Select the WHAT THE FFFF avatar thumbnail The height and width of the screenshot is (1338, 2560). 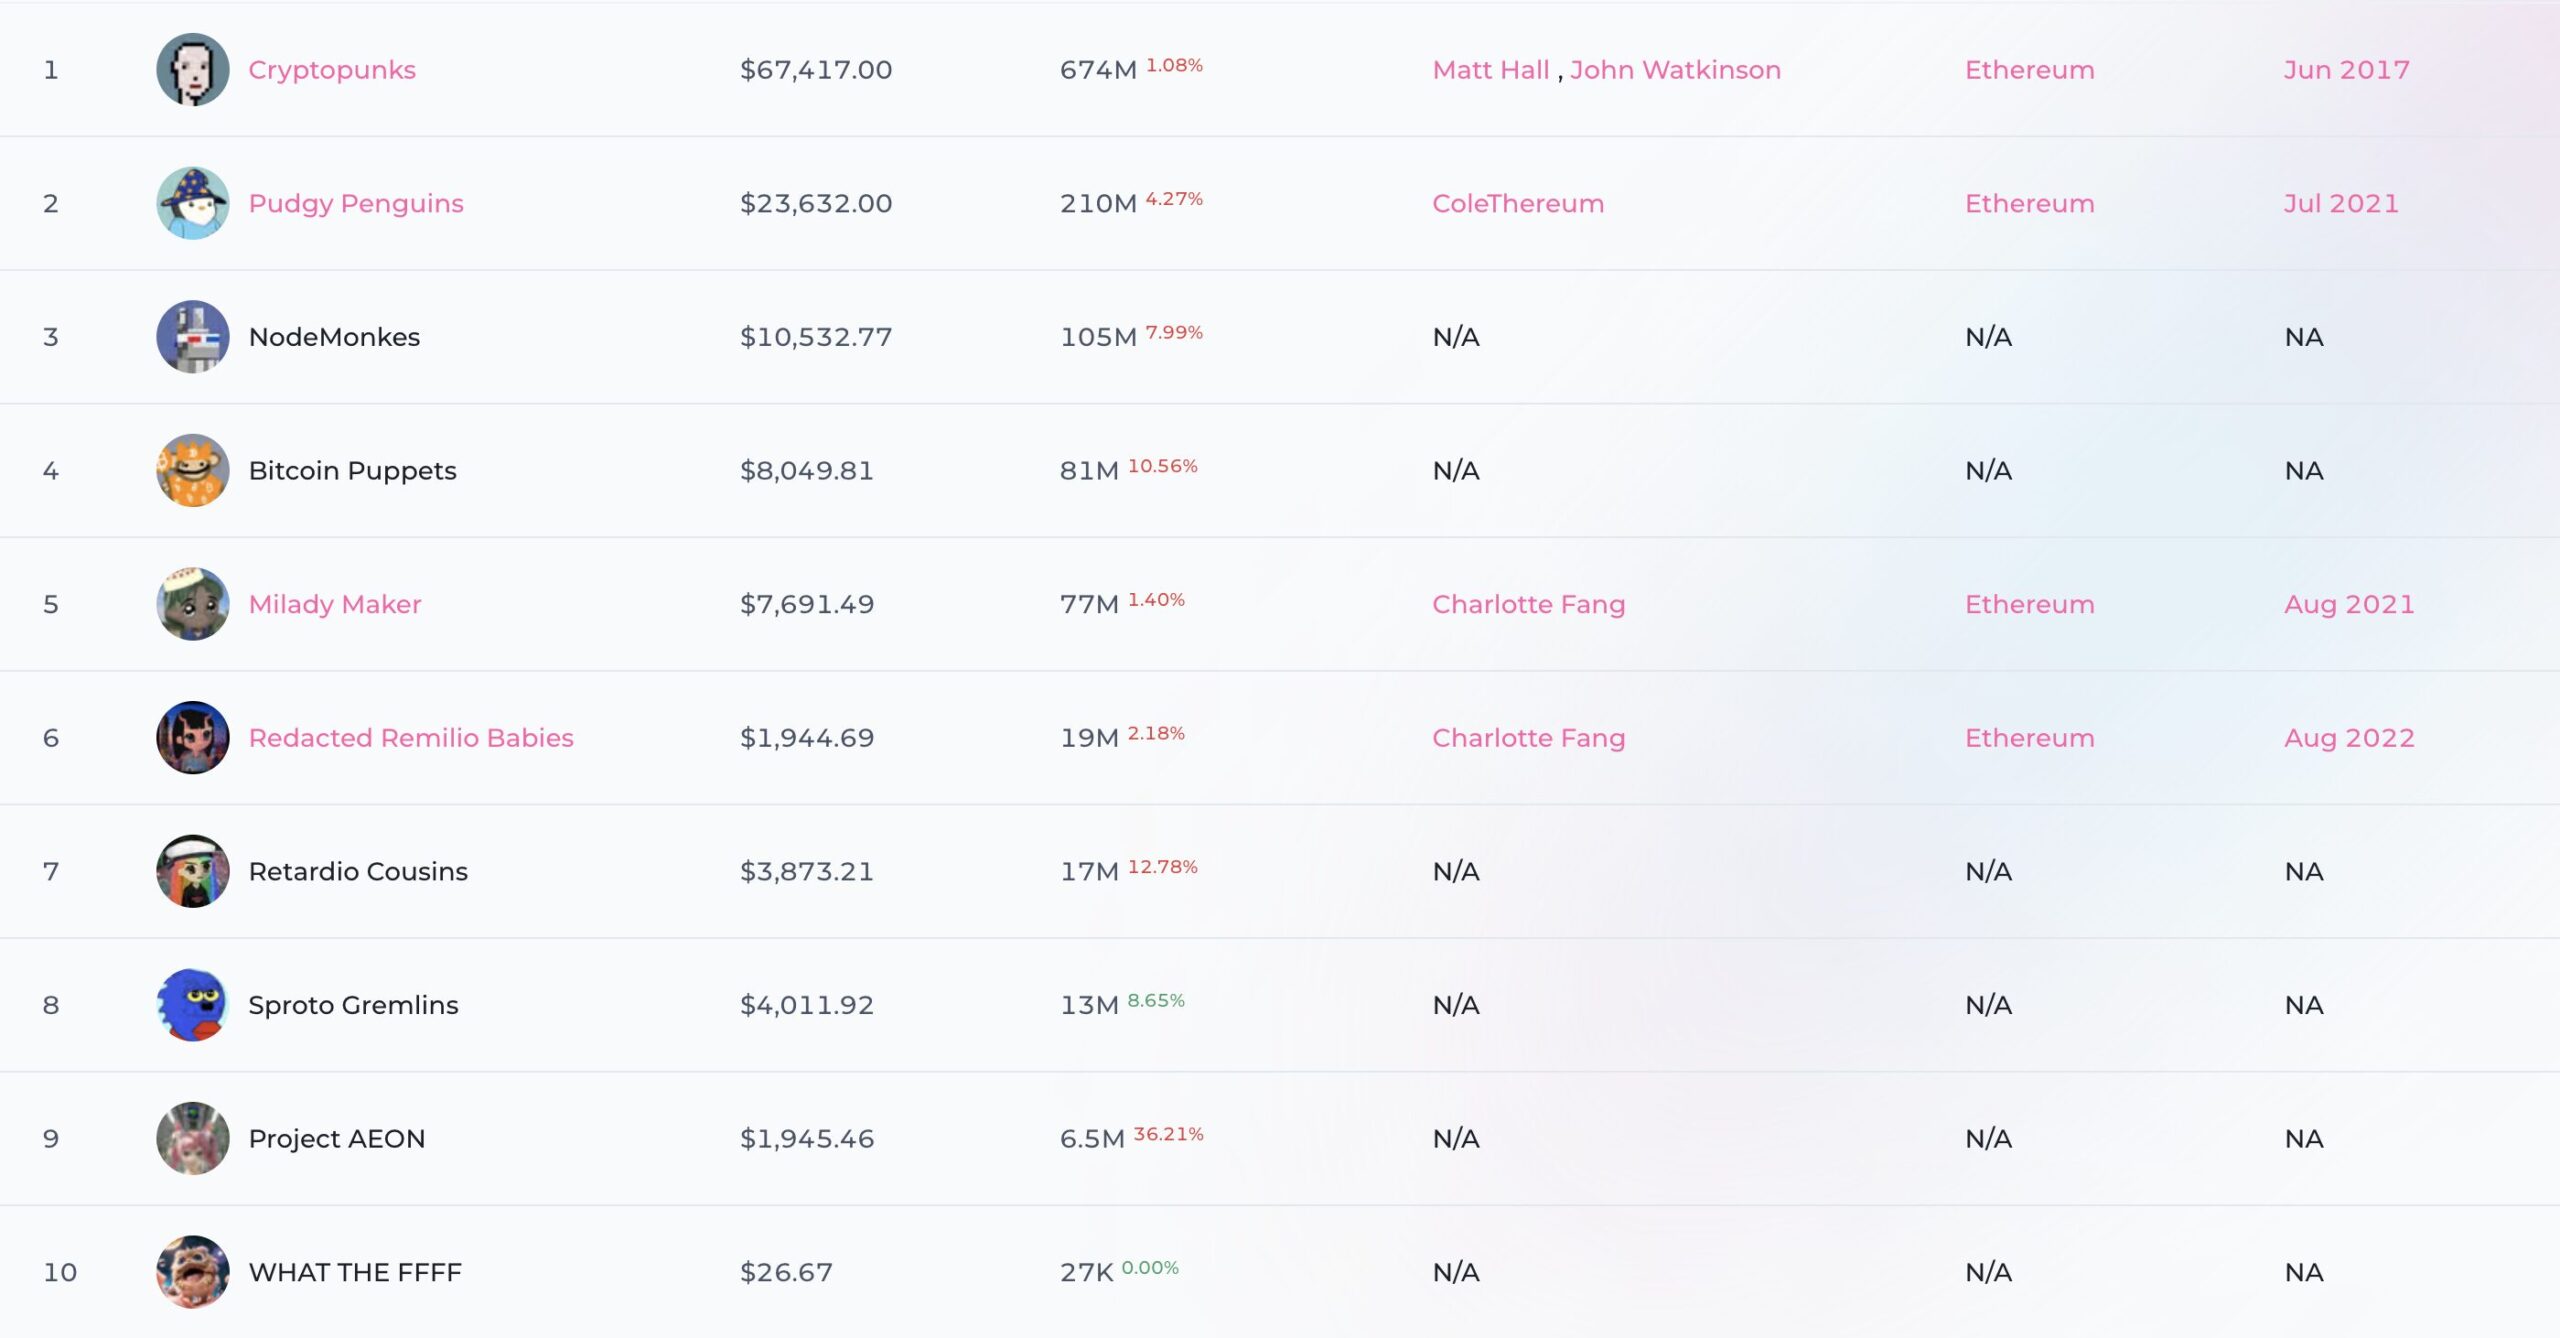pos(193,1272)
